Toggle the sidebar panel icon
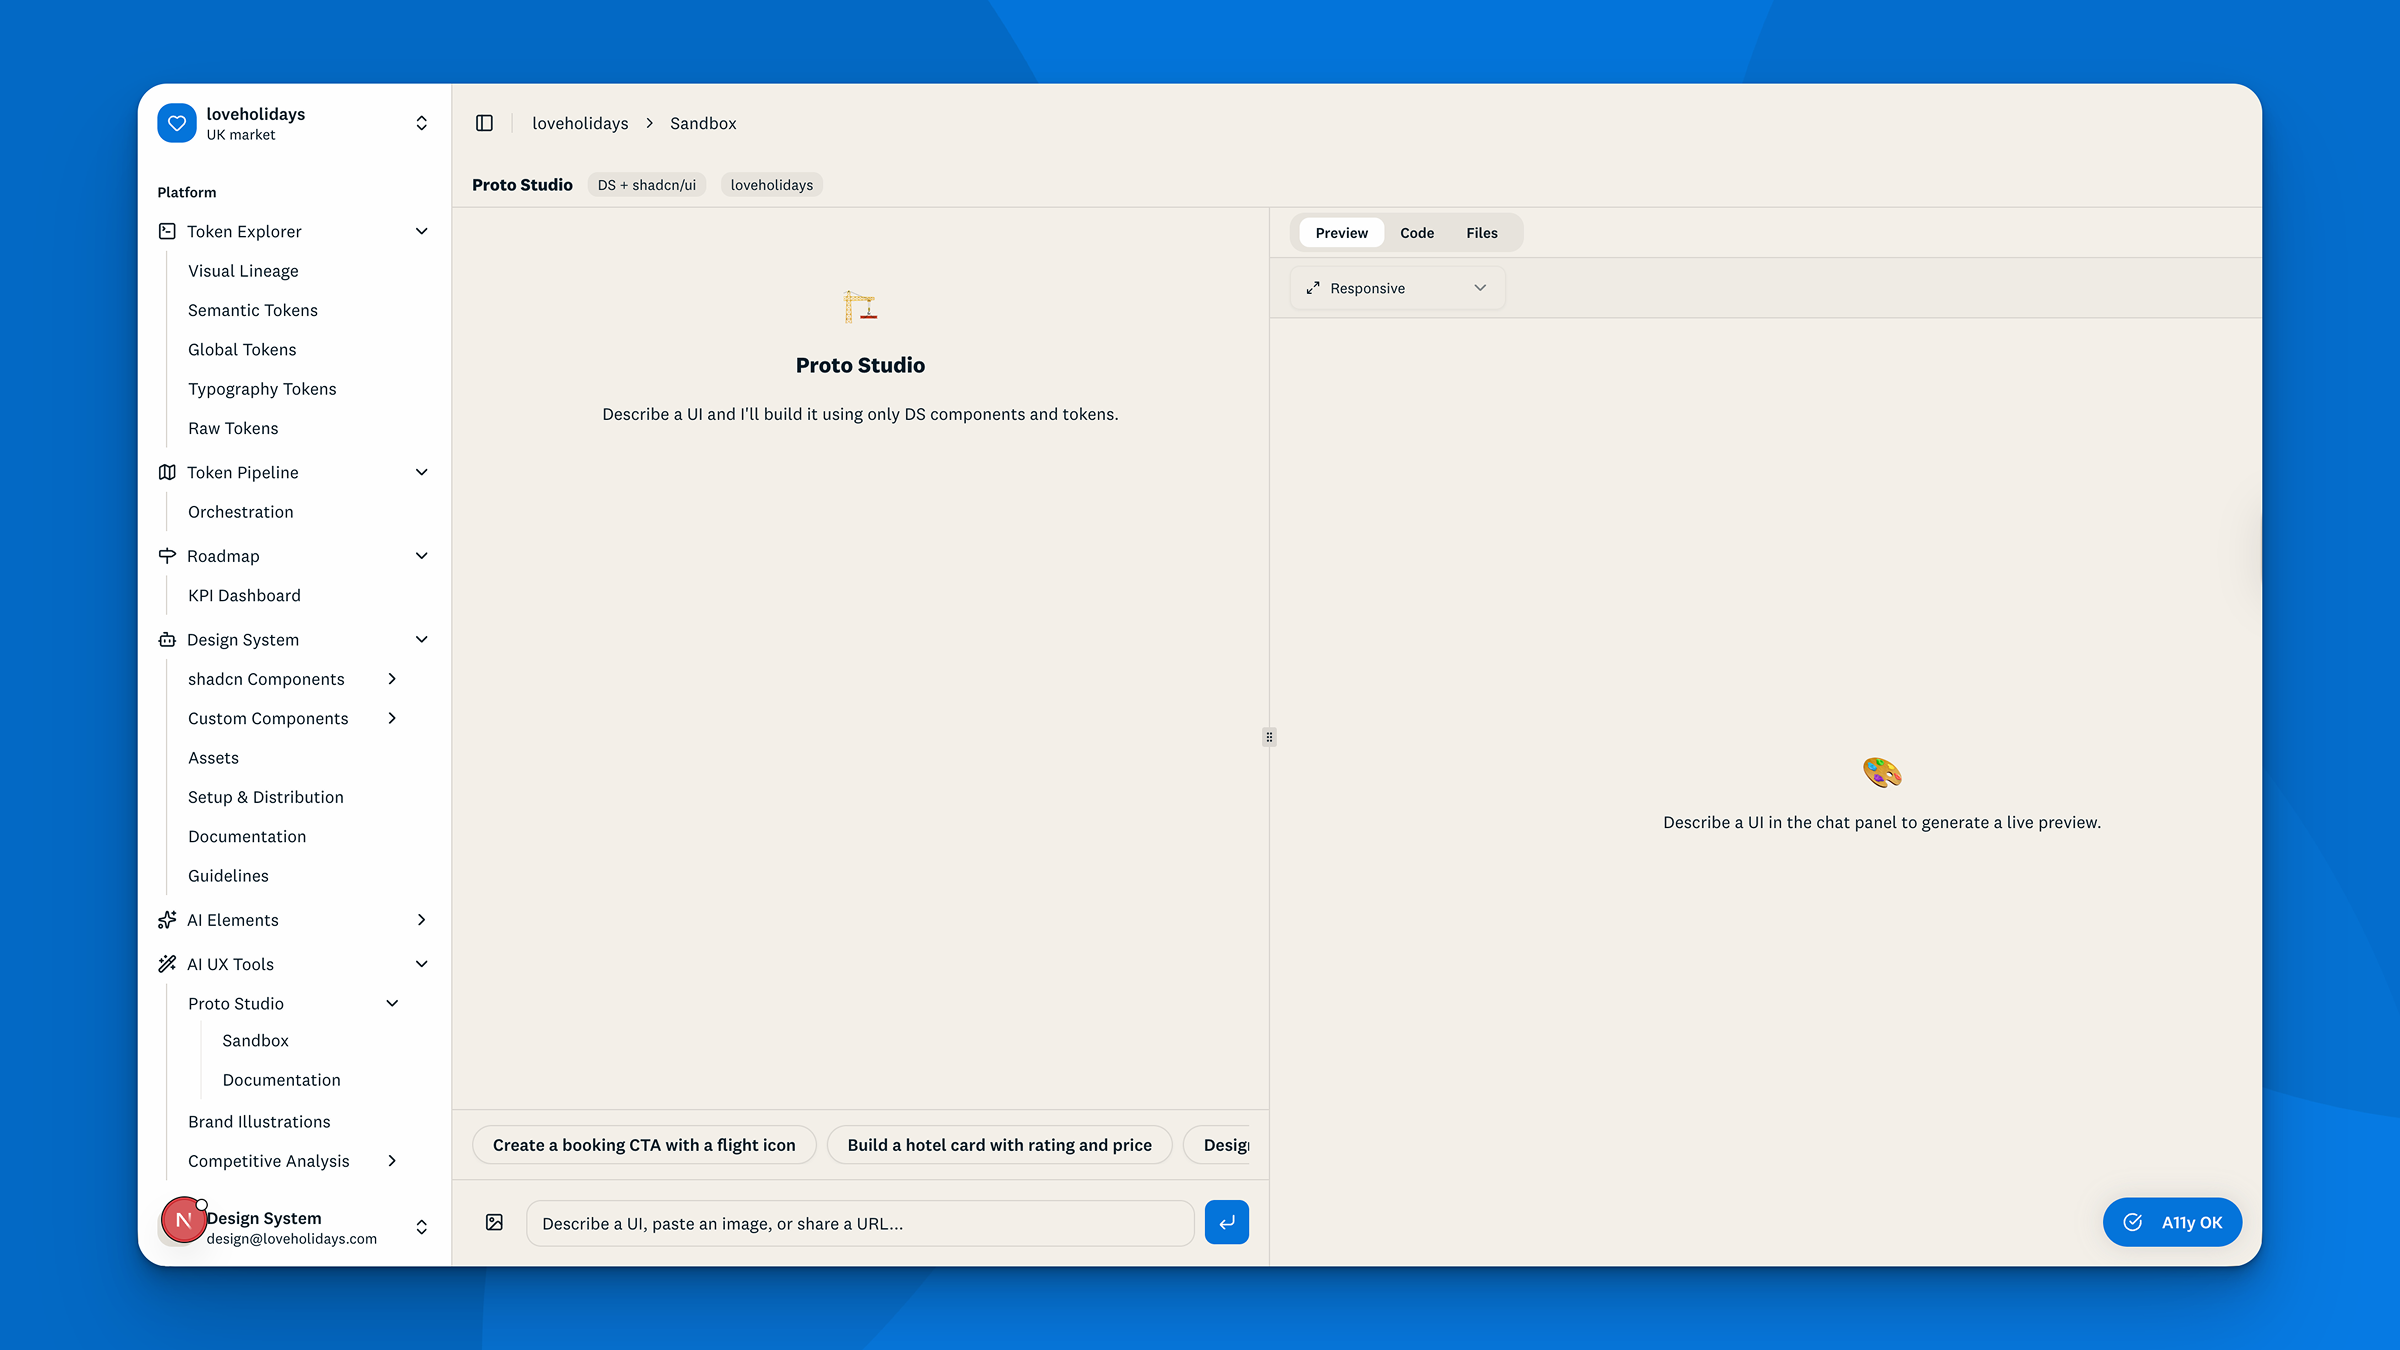The height and width of the screenshot is (1350, 2400). coord(484,123)
